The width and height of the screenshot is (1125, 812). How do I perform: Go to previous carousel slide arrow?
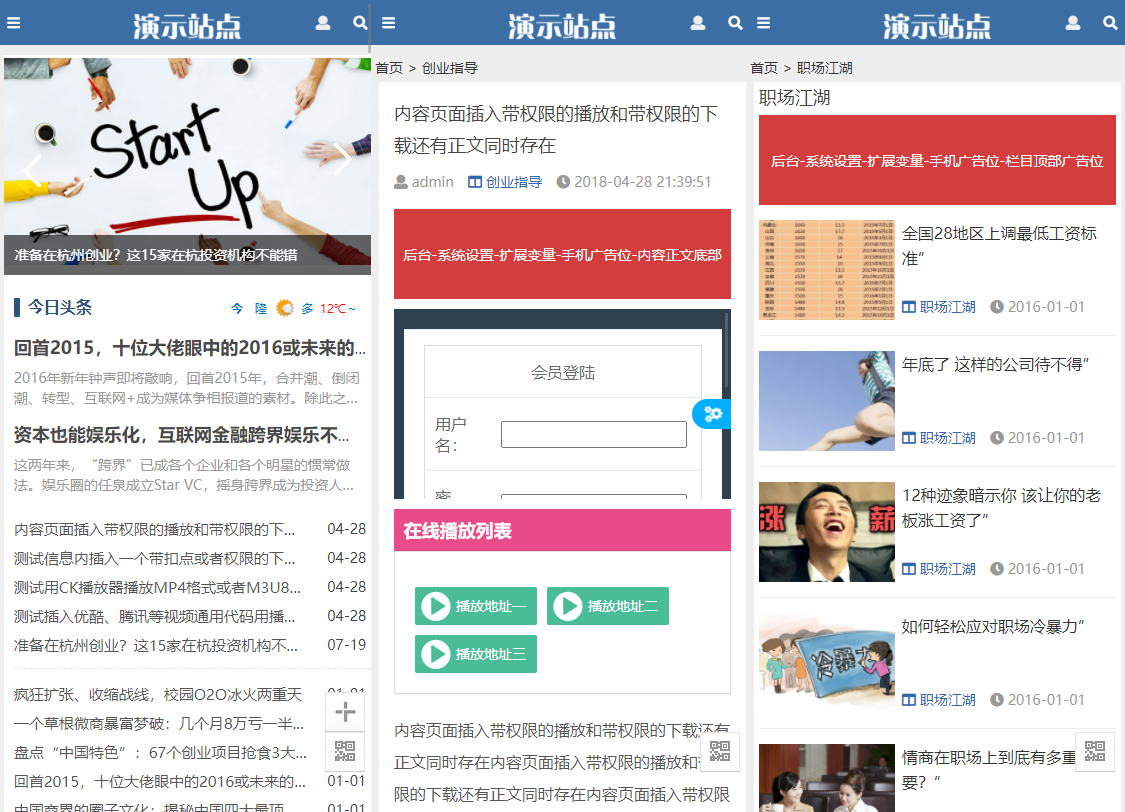pos(32,171)
